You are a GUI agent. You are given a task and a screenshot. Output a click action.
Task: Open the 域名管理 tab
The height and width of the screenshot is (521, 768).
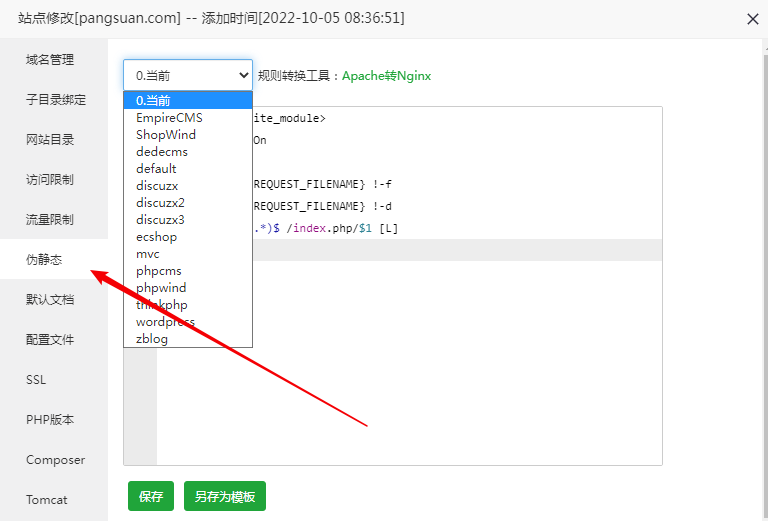(50, 60)
